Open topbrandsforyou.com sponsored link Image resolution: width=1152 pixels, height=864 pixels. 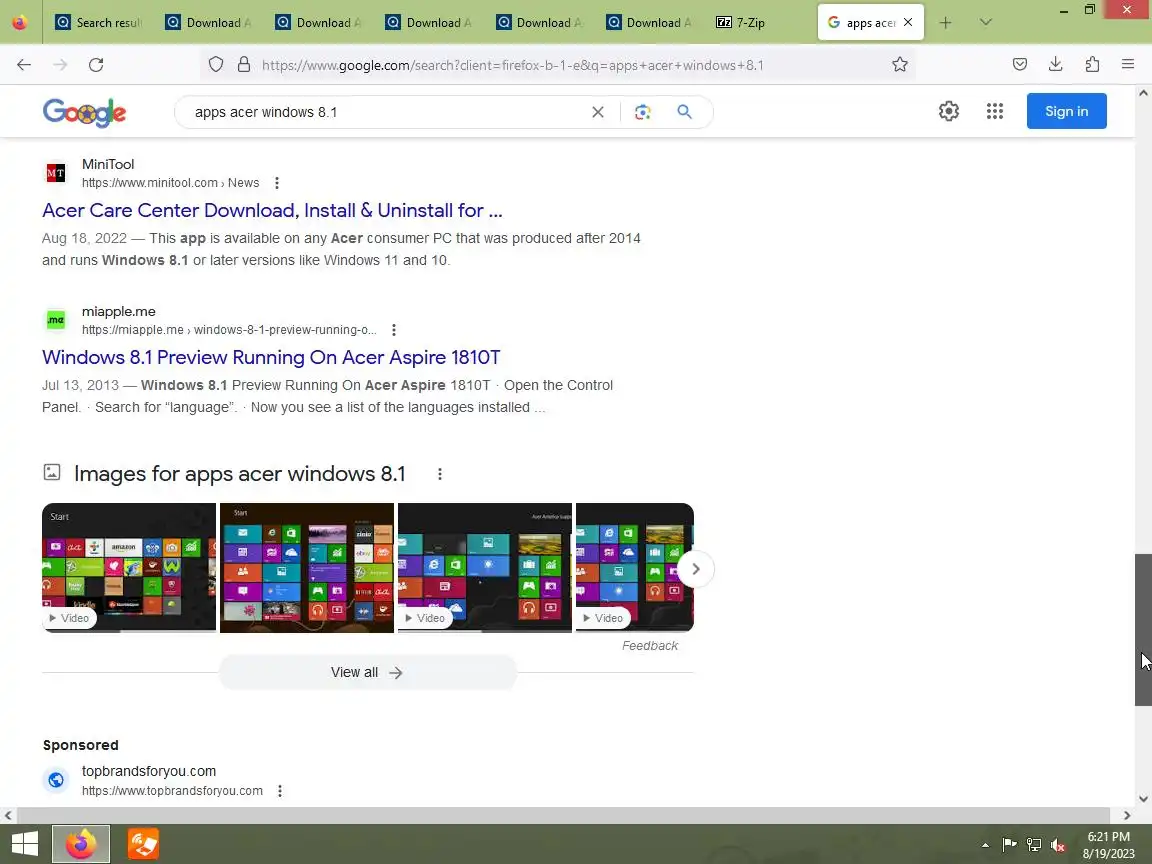pos(148,771)
